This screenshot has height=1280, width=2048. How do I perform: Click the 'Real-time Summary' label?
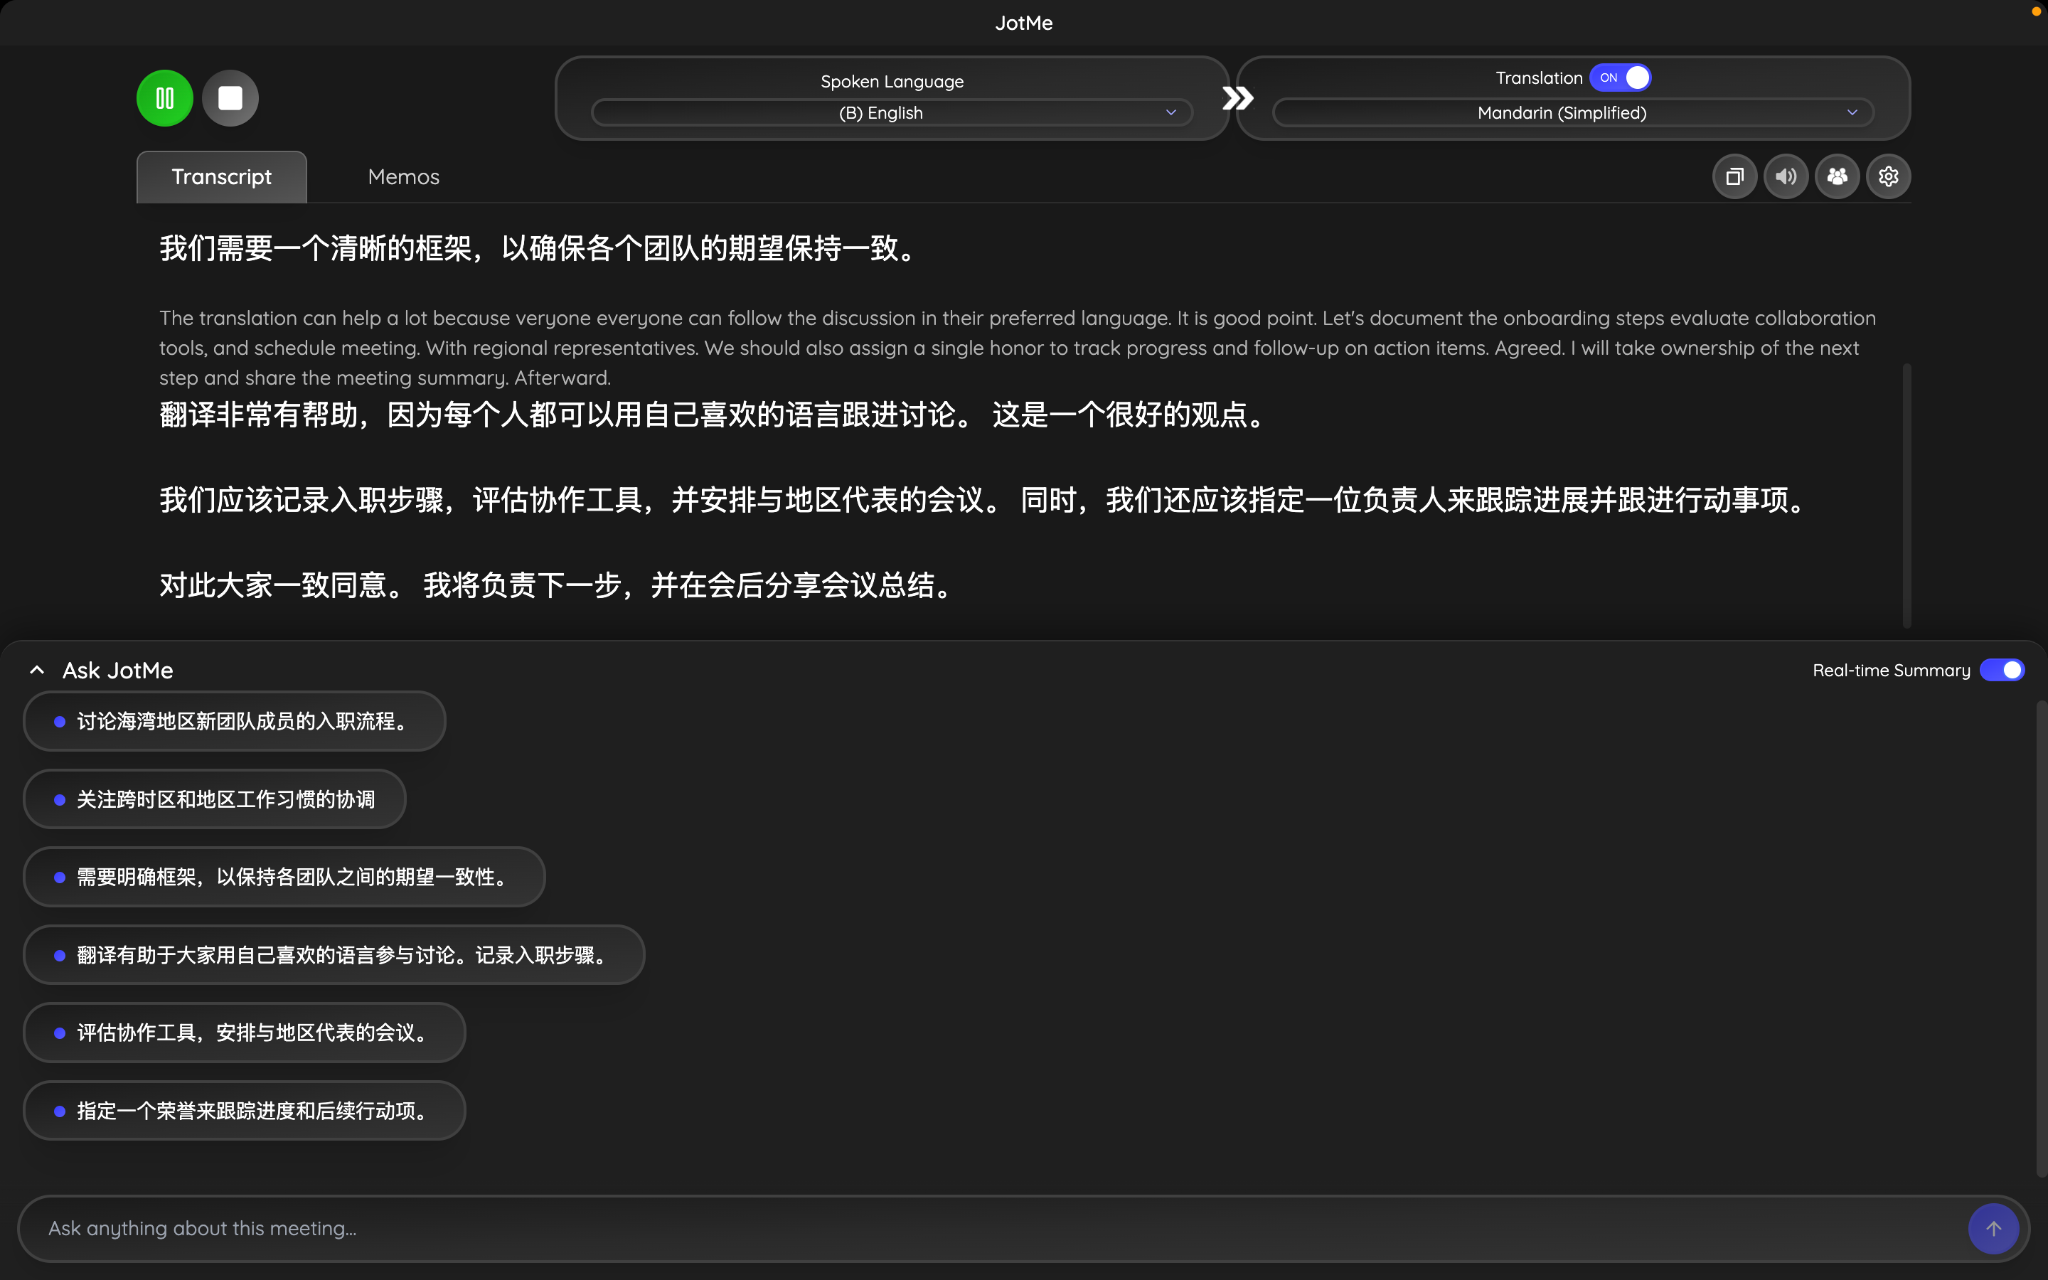(1891, 670)
